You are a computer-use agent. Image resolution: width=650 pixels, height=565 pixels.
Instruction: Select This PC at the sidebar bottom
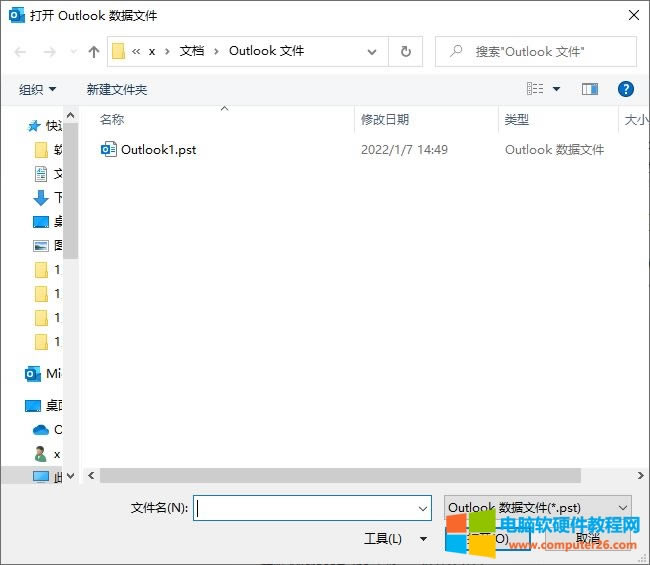point(41,477)
